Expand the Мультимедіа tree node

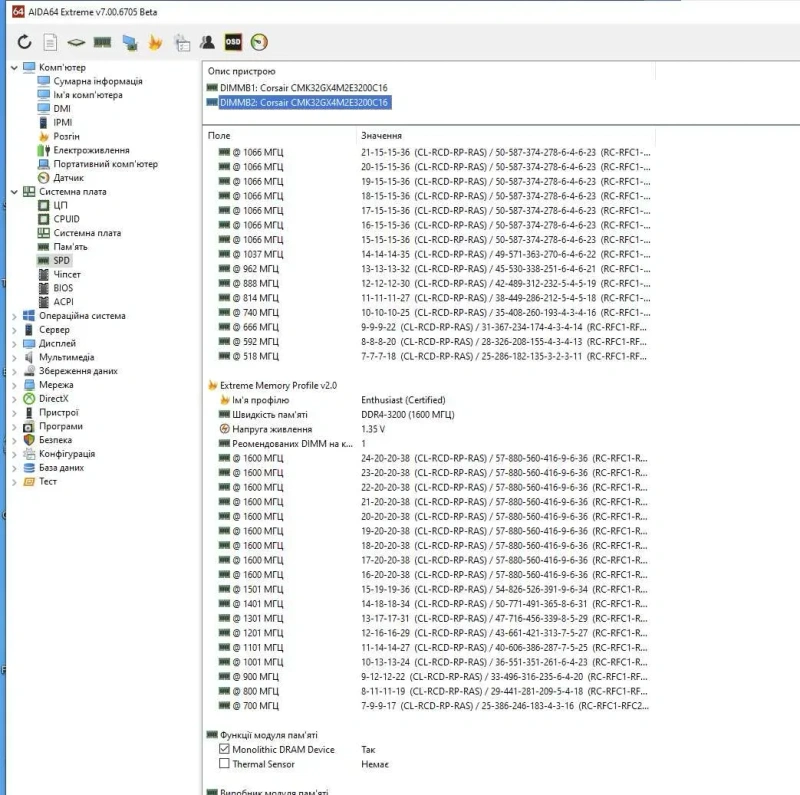pos(14,358)
